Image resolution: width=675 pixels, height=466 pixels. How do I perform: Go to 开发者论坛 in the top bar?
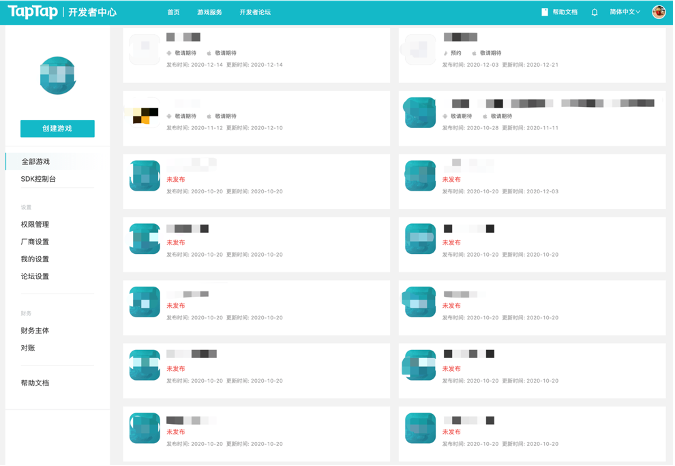coord(255,12)
